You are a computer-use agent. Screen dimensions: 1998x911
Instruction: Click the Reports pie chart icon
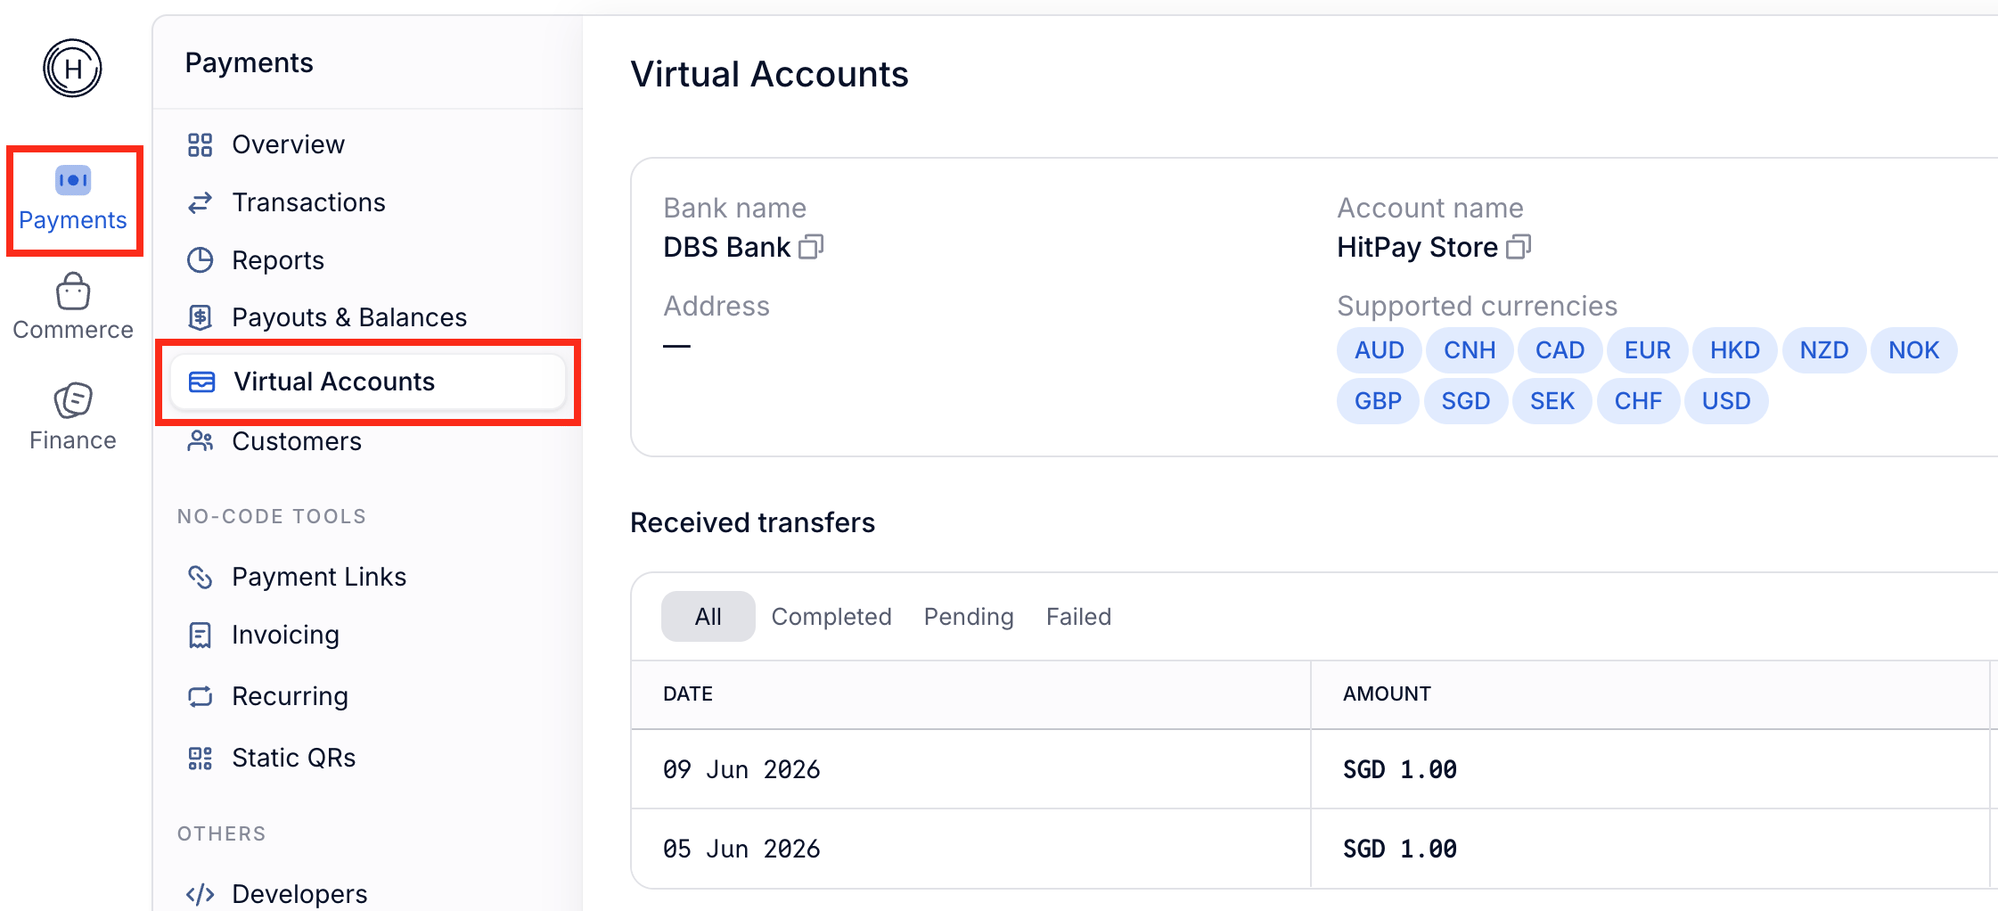click(x=200, y=260)
